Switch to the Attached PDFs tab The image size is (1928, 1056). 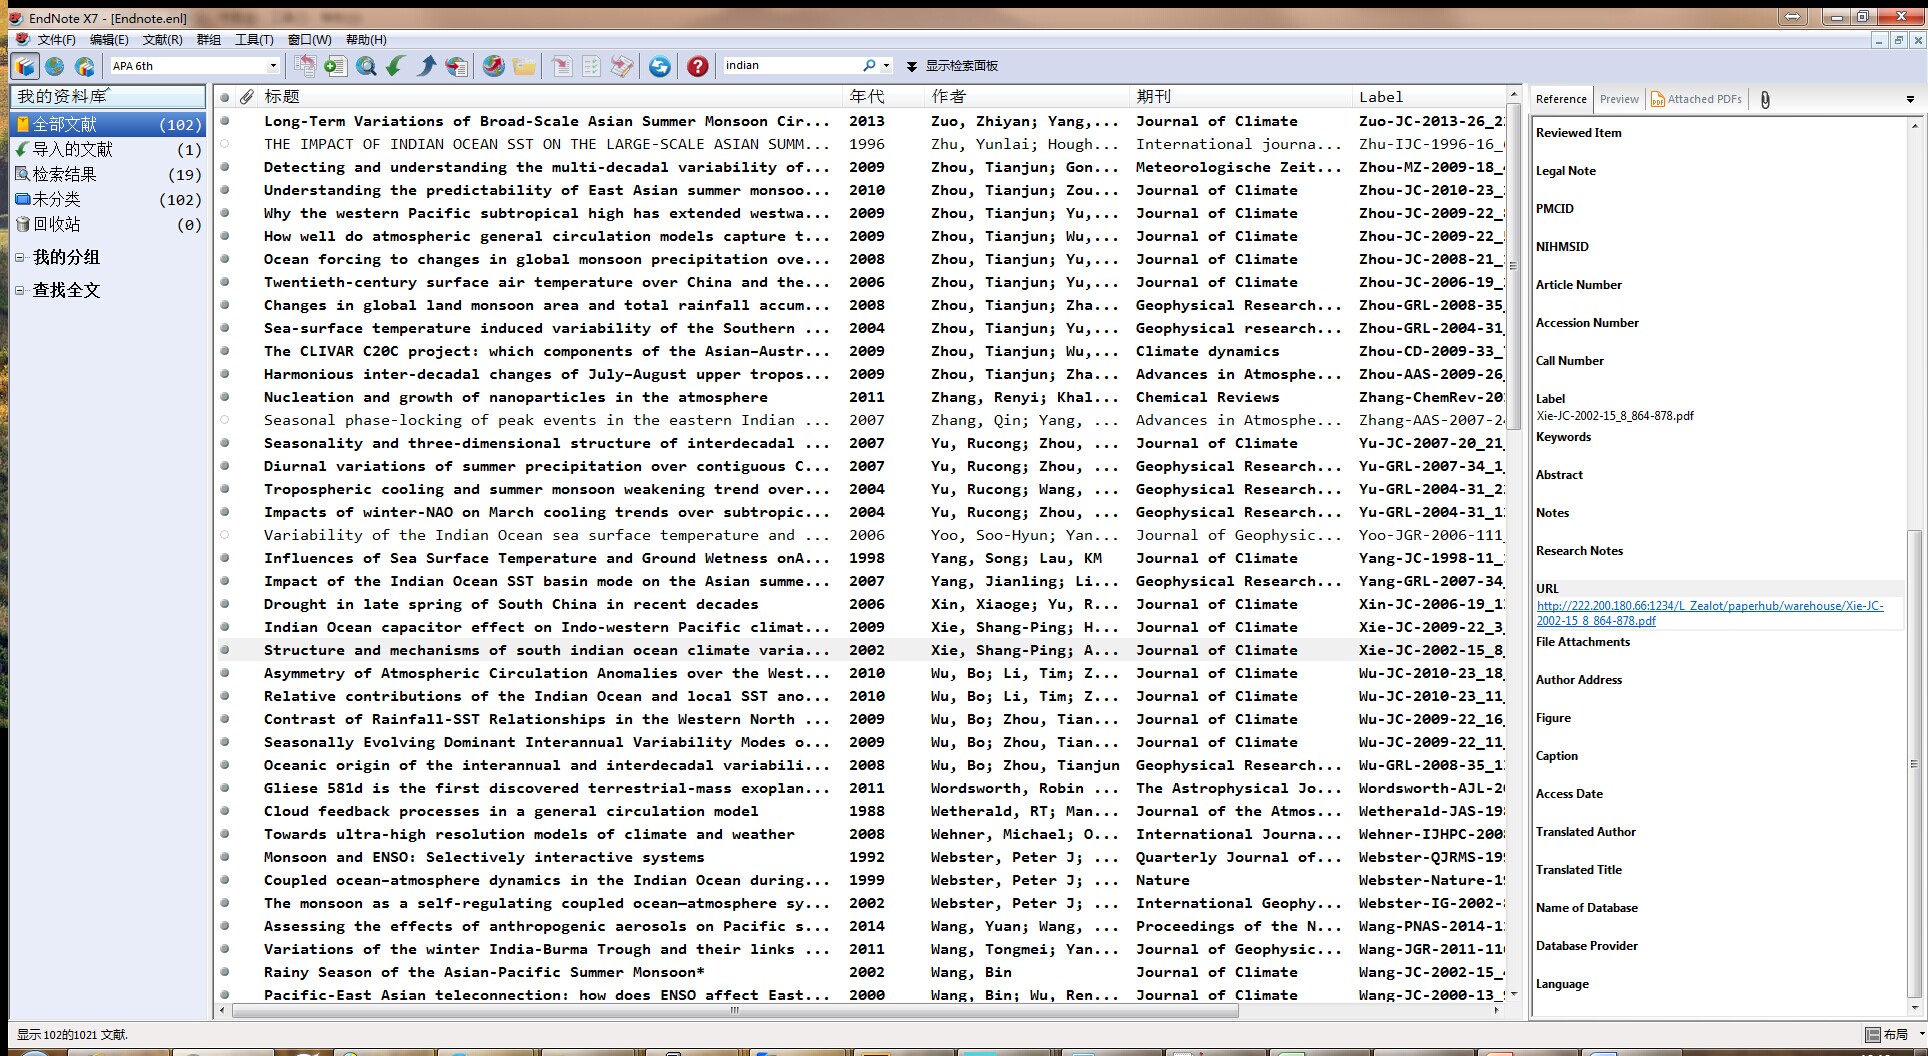[x=1696, y=99]
